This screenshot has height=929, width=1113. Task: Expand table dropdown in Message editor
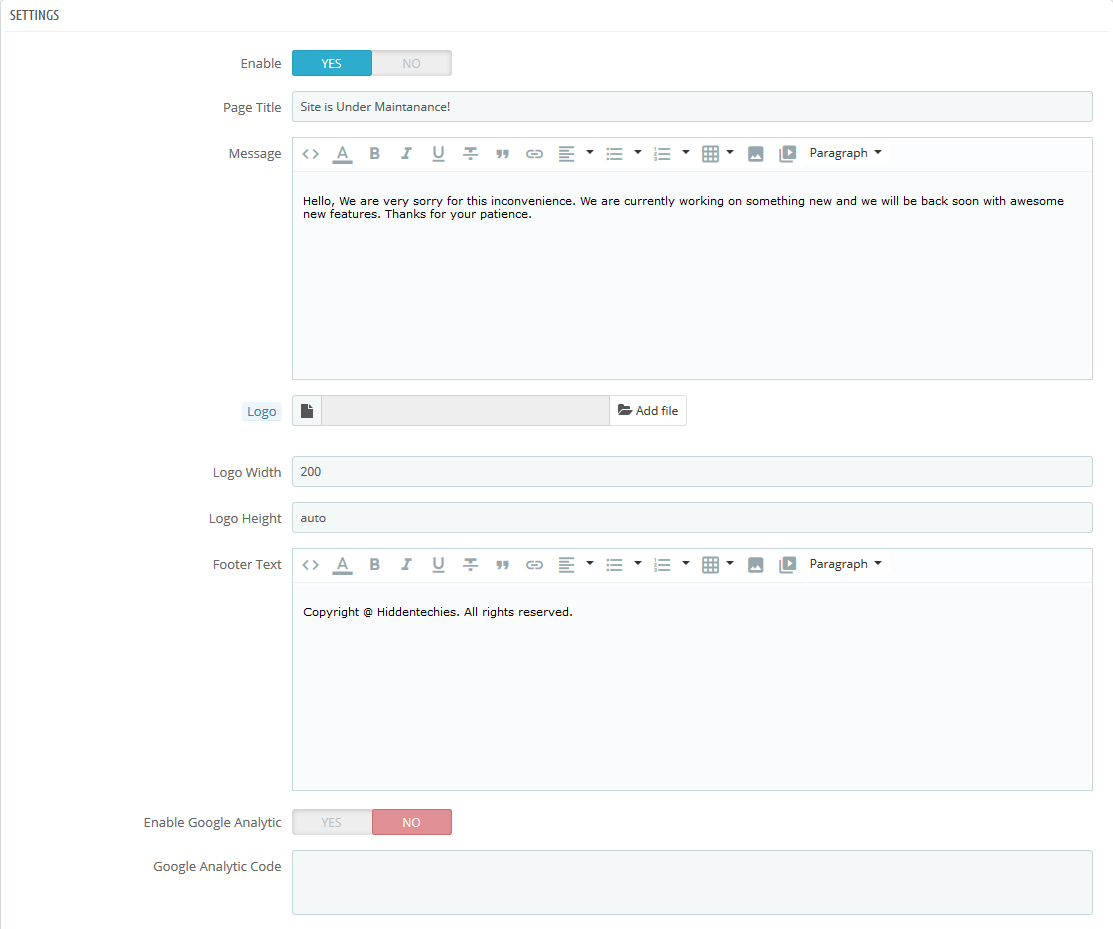[730, 153]
